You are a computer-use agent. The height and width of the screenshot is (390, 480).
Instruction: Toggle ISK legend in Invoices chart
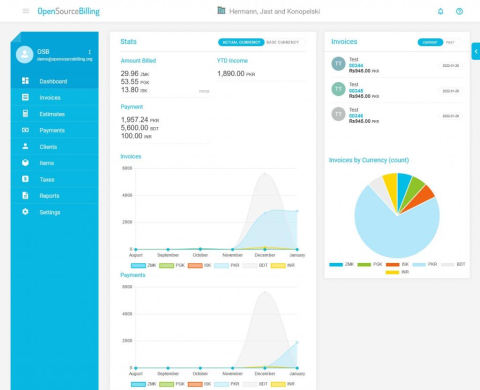(200, 265)
